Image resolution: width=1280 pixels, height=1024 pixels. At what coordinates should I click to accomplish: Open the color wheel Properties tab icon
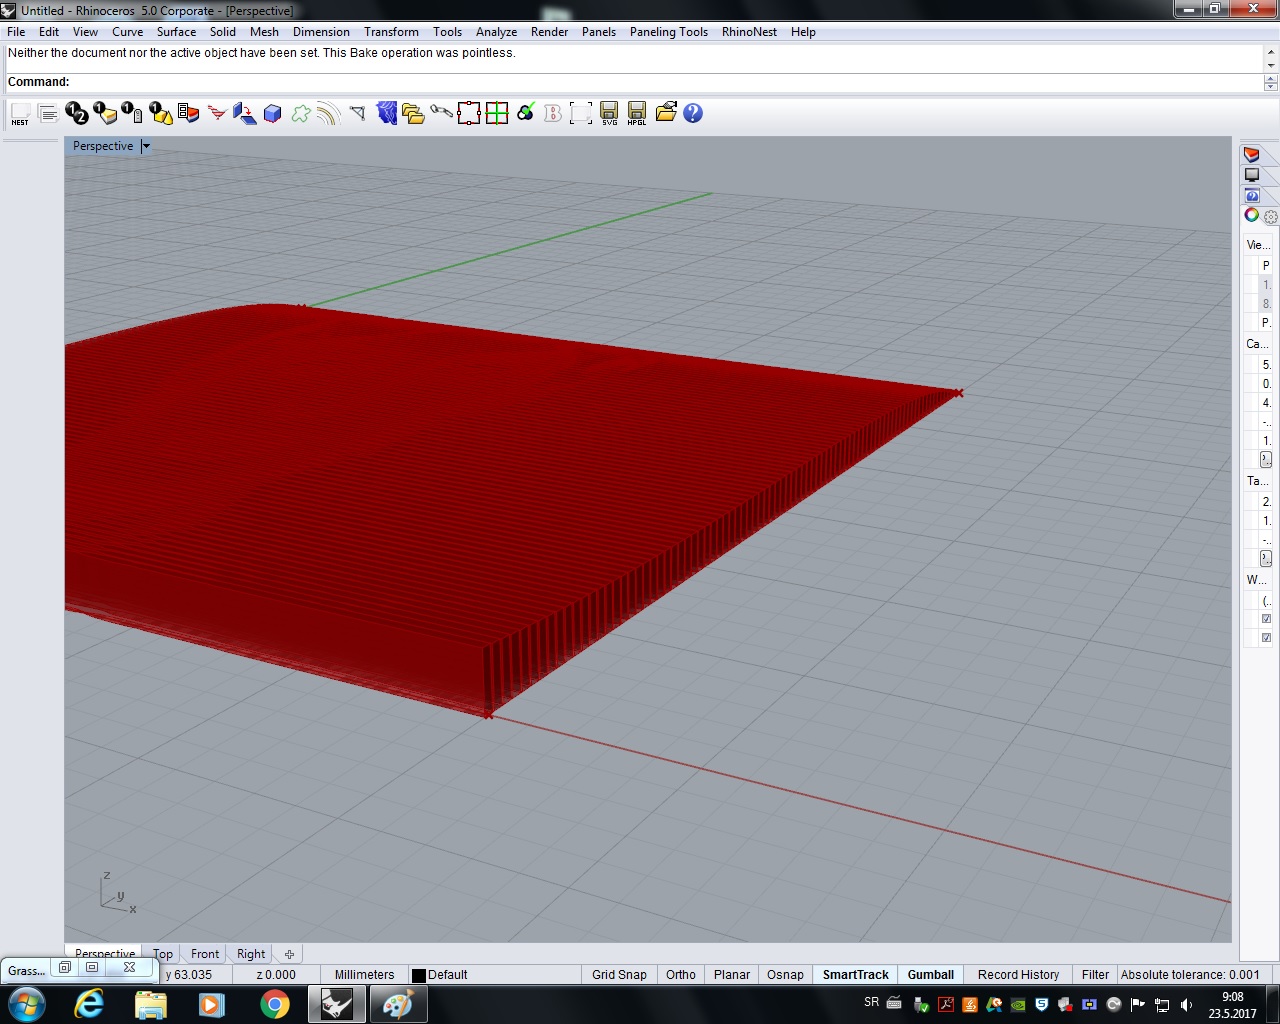[1252, 215]
